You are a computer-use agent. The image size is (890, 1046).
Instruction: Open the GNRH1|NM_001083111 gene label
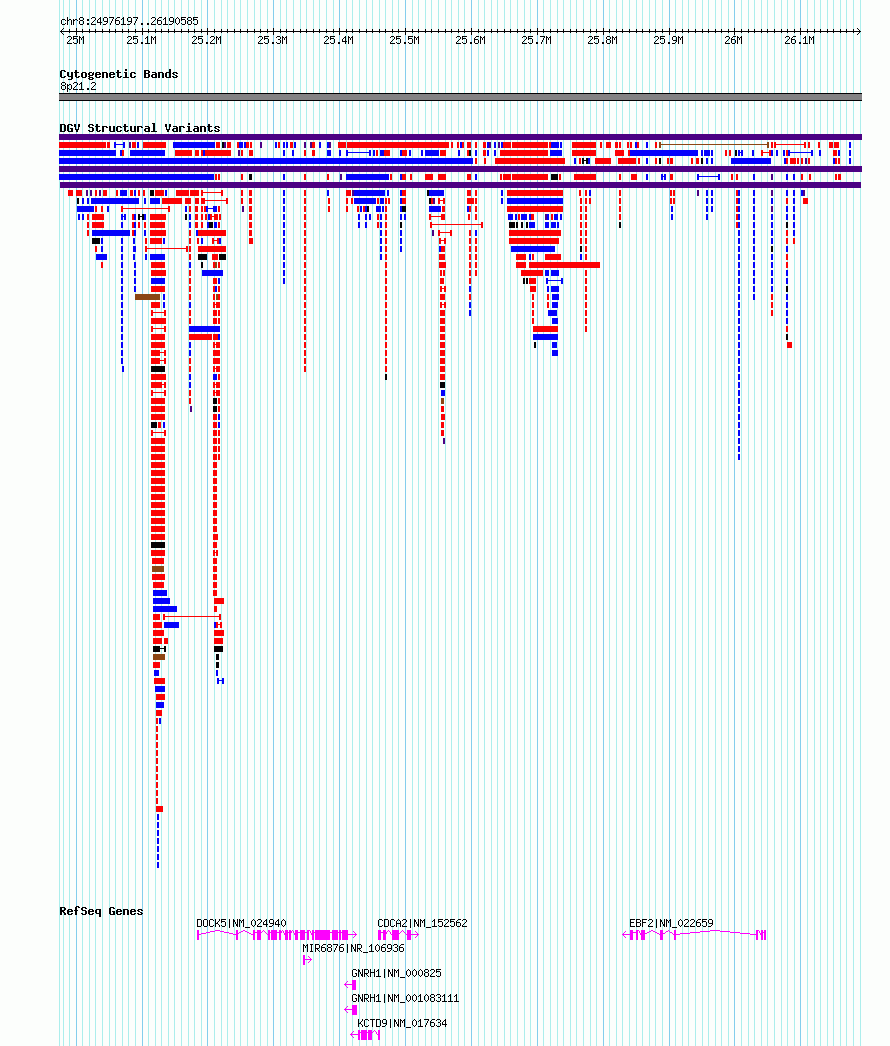coord(405,998)
